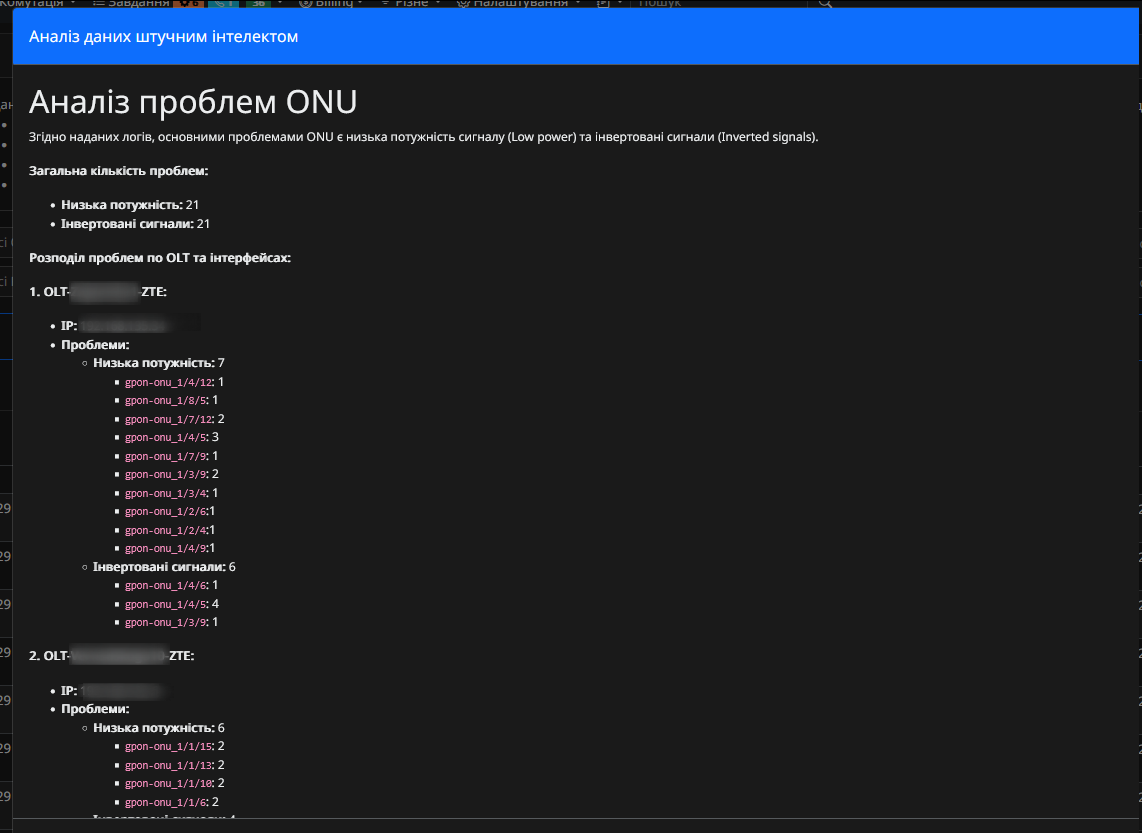
Task: Click the Налаштування gear icon
Action: (463, 4)
